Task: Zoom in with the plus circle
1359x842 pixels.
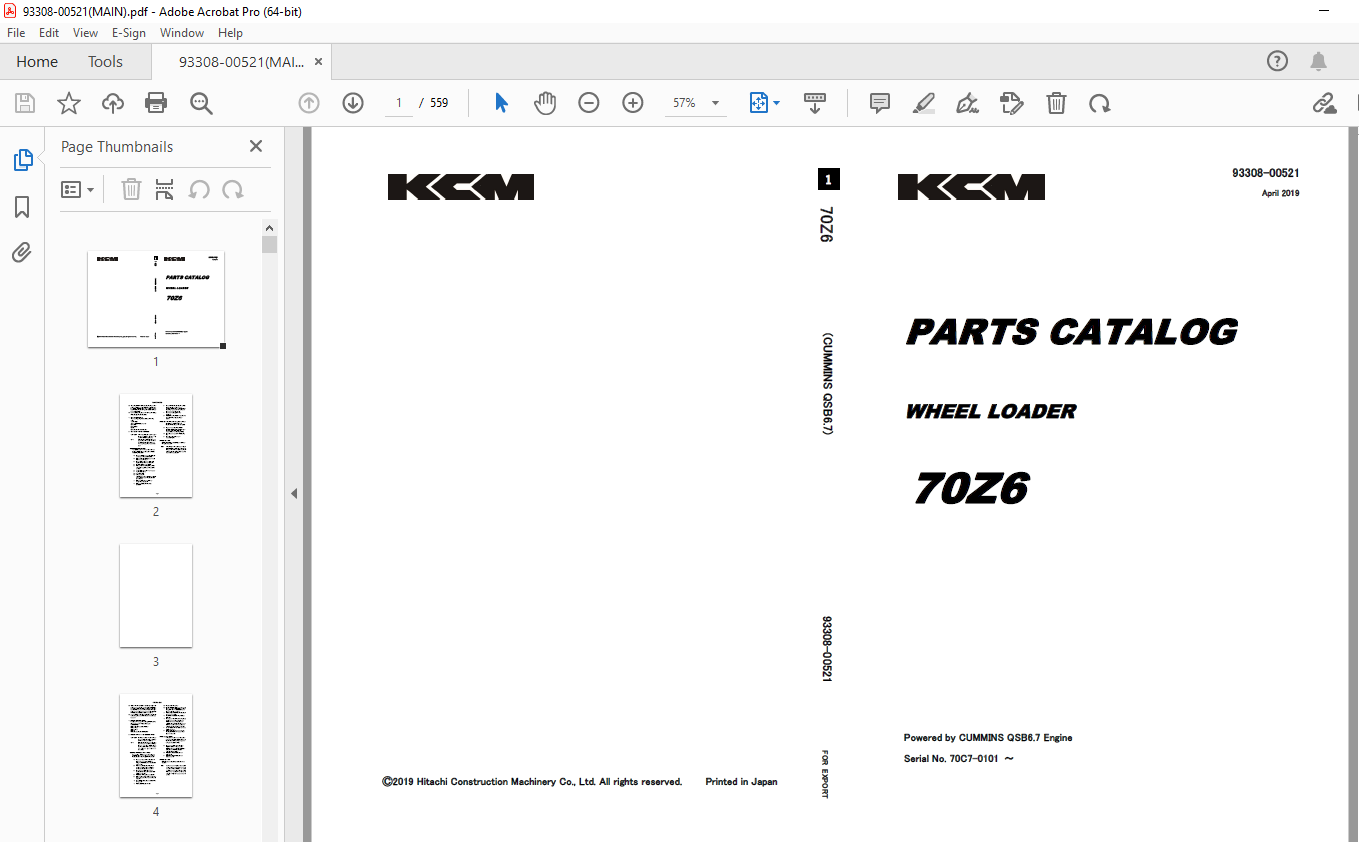Action: [x=633, y=103]
